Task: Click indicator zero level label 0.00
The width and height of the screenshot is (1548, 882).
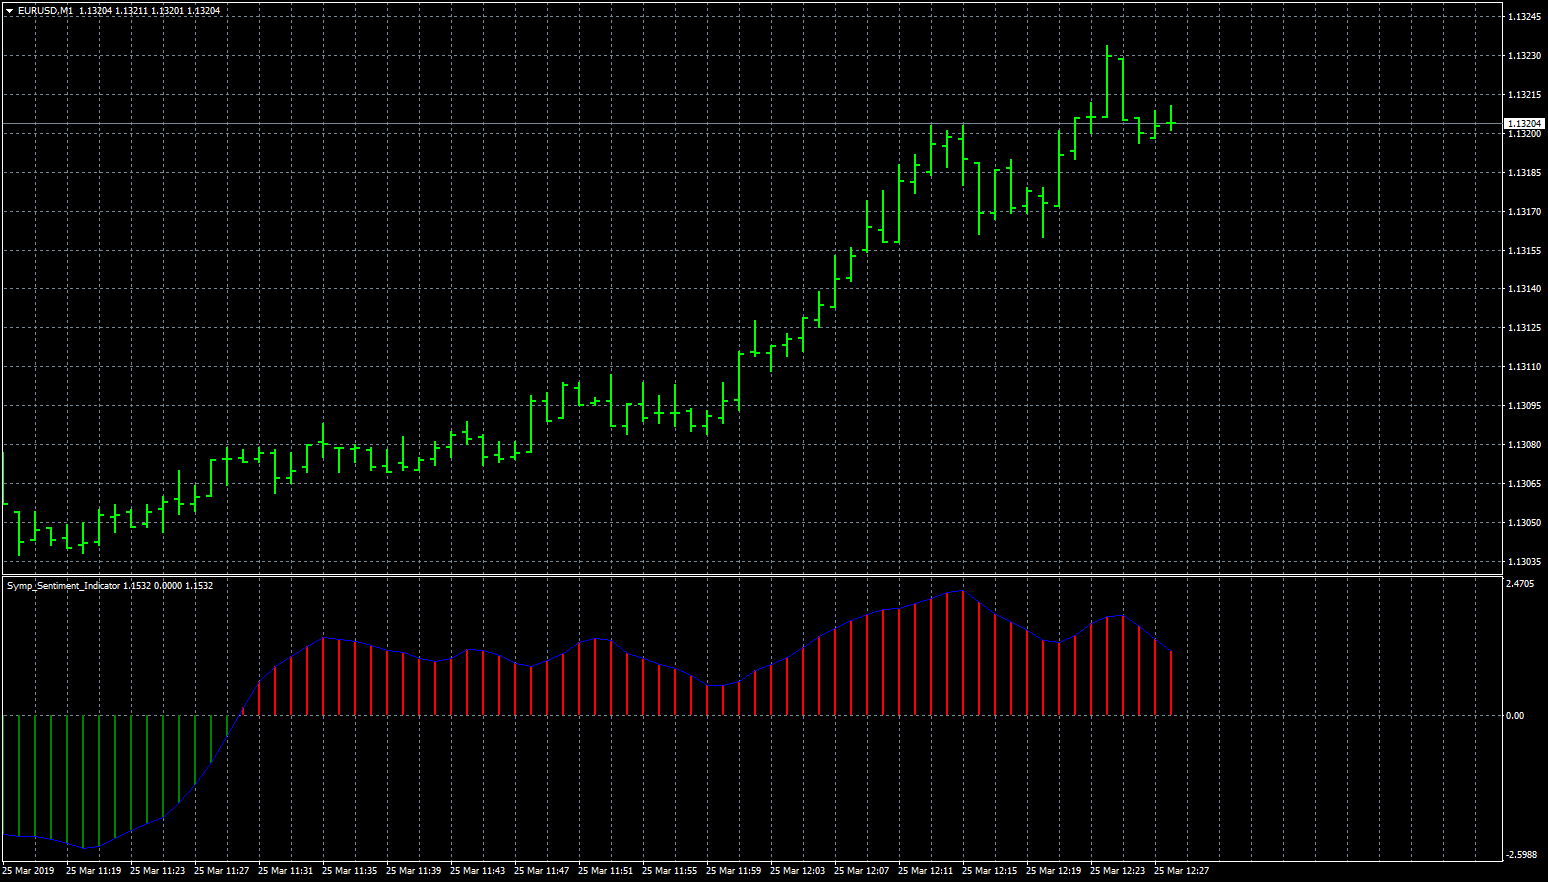Action: click(1516, 716)
